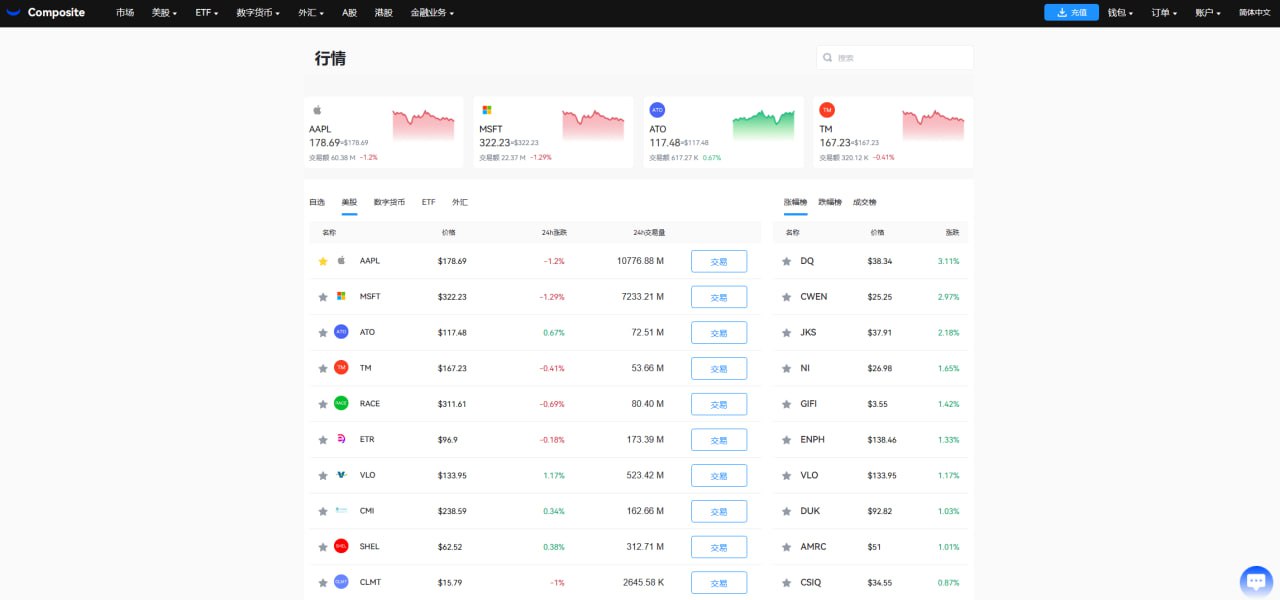1280x600 pixels.
Task: Star DQ in the gainers list
Action: [787, 261]
